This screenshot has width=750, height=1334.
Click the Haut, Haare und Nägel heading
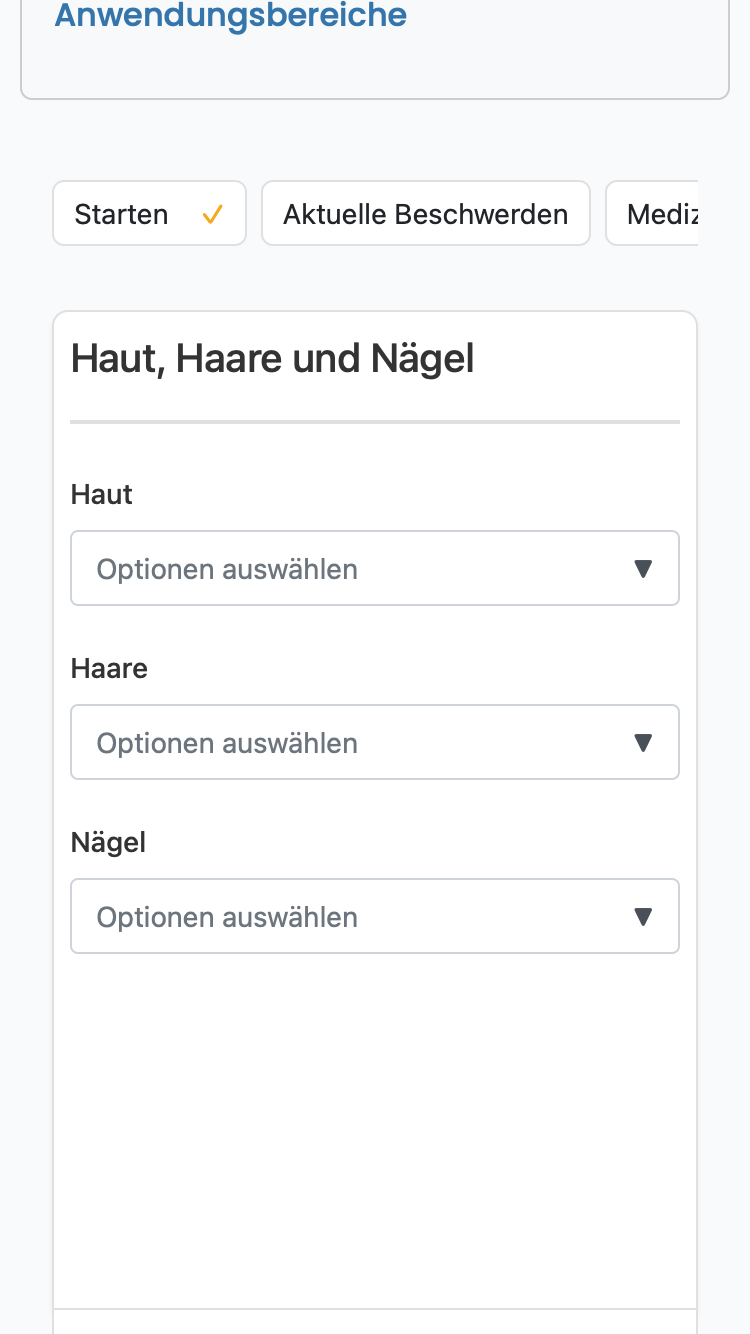pyautogui.click(x=272, y=358)
